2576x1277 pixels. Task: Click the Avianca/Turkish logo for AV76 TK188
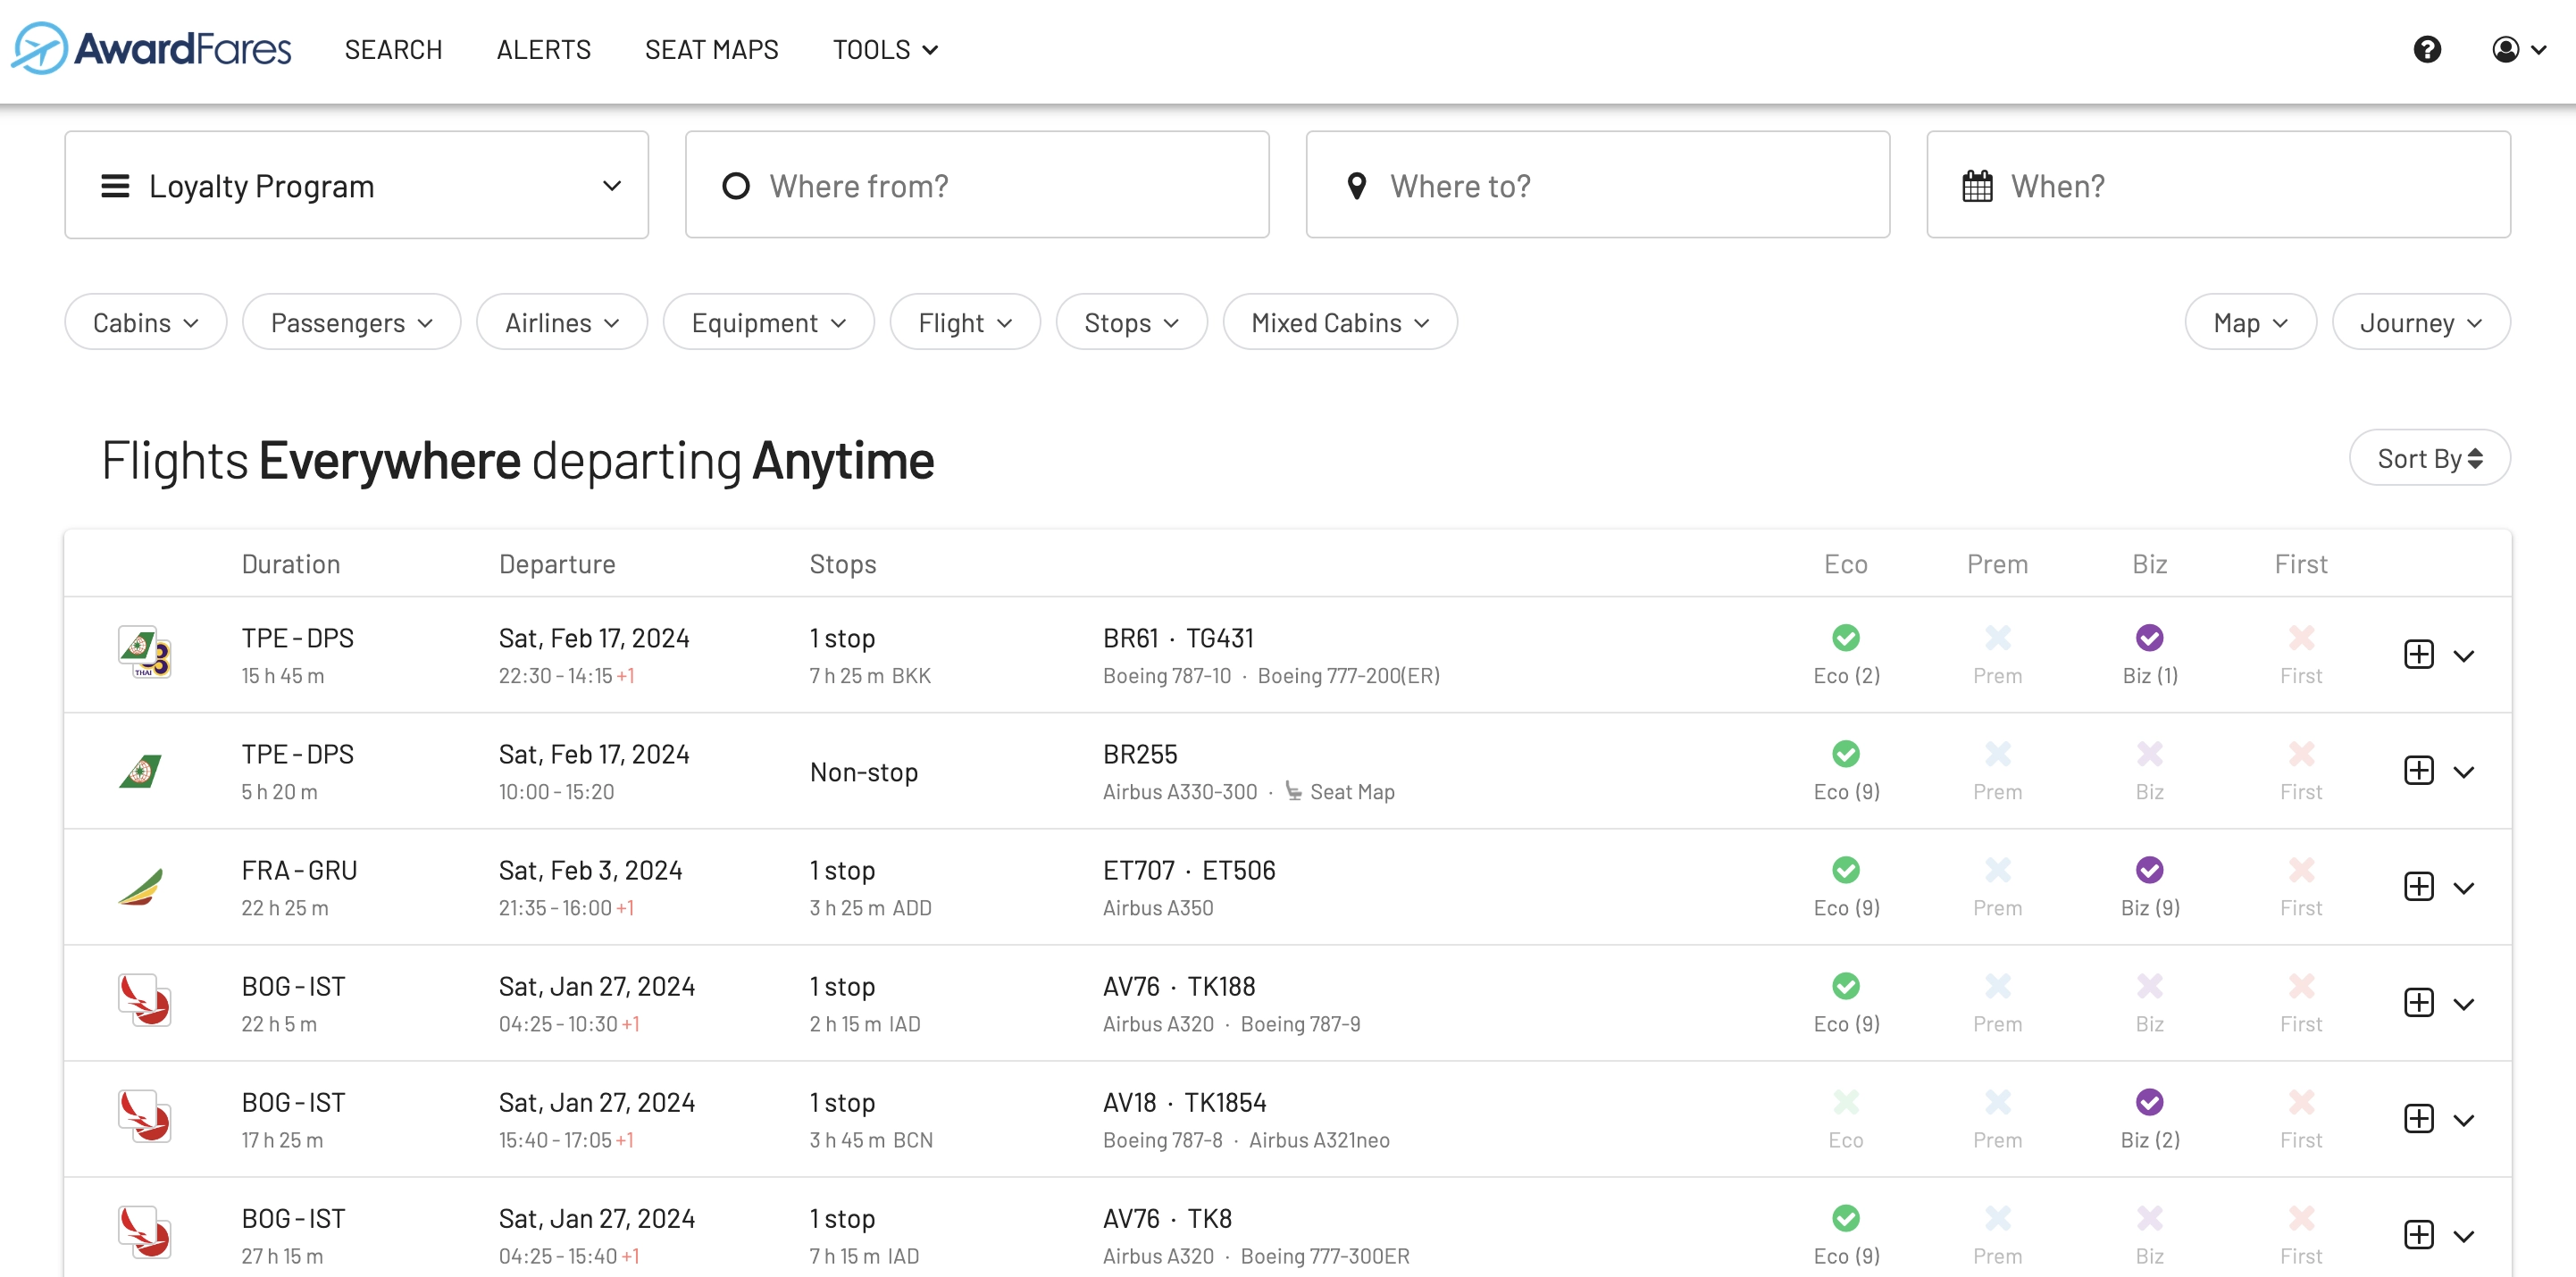(x=144, y=1002)
